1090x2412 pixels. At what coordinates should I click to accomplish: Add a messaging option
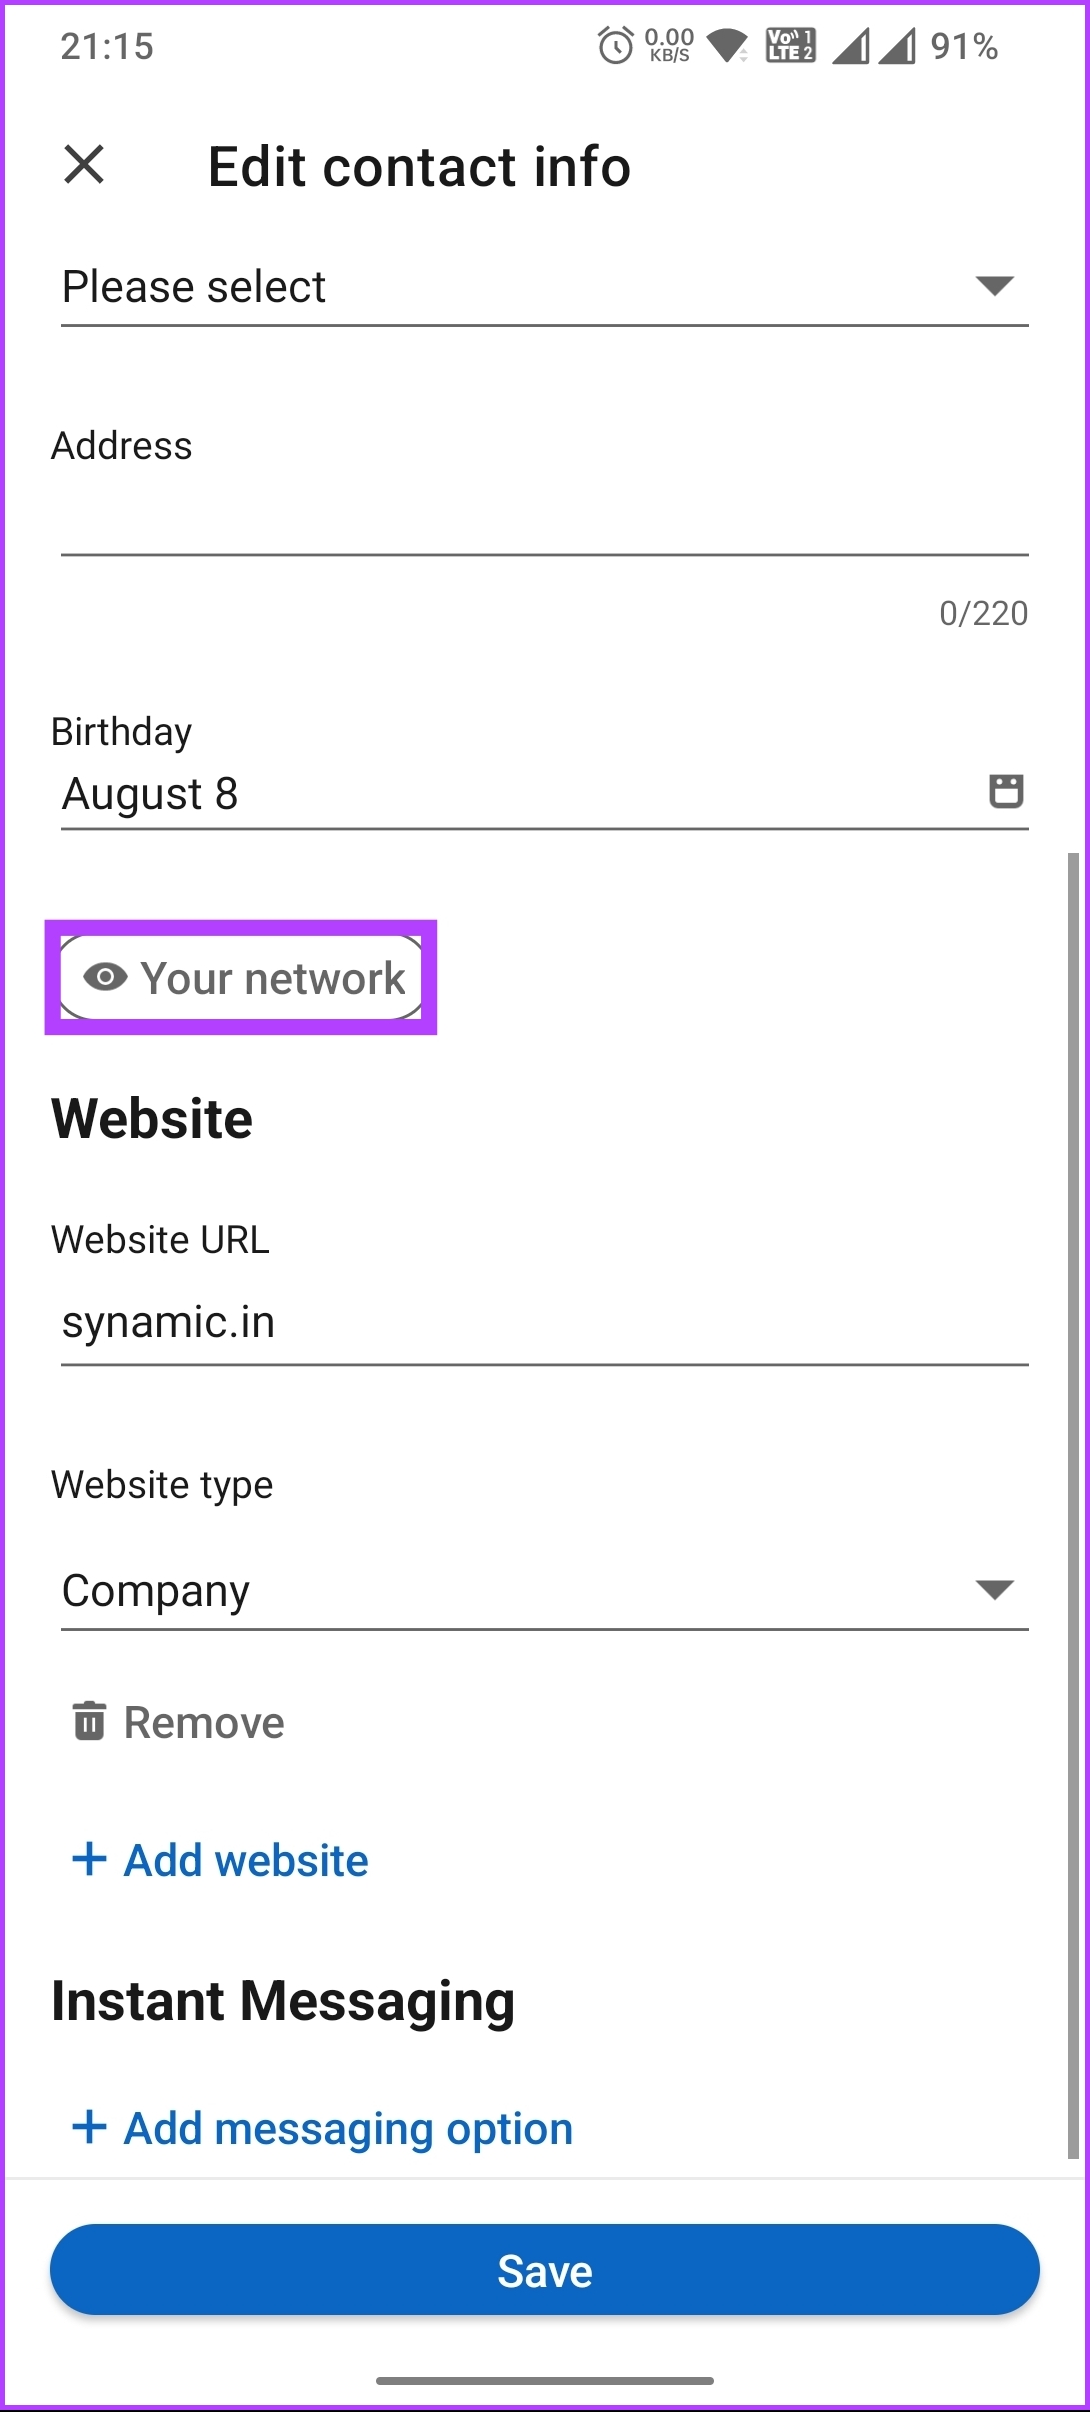[323, 2128]
